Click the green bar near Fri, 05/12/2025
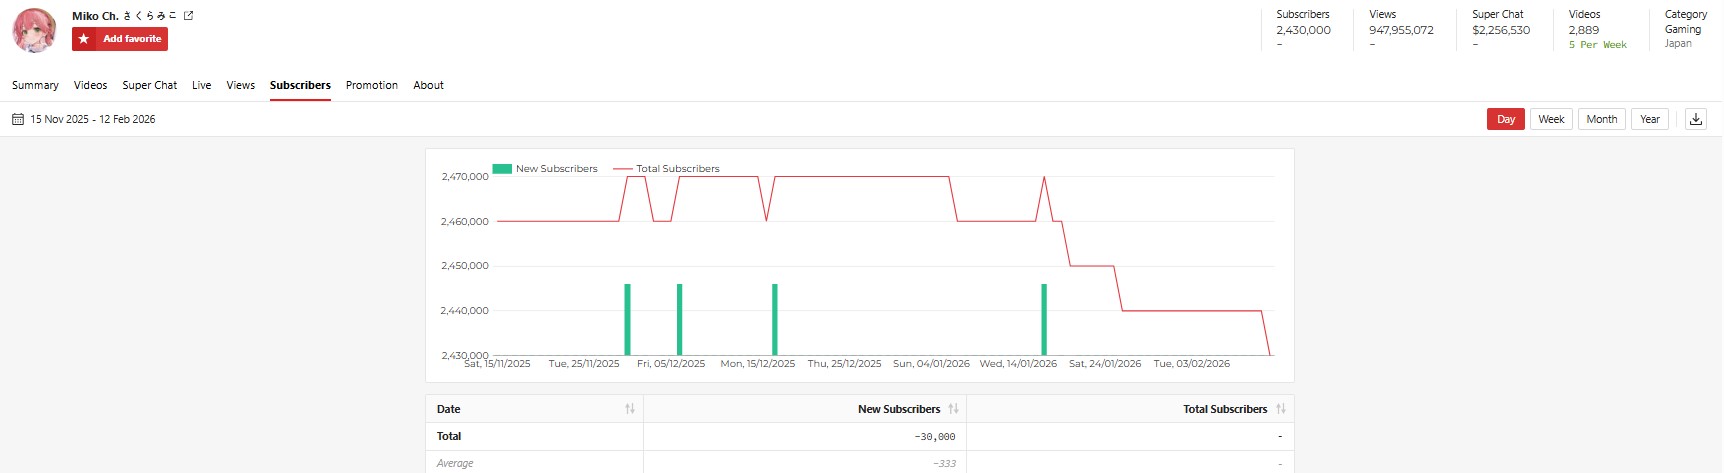This screenshot has width=1724, height=473. click(x=680, y=320)
